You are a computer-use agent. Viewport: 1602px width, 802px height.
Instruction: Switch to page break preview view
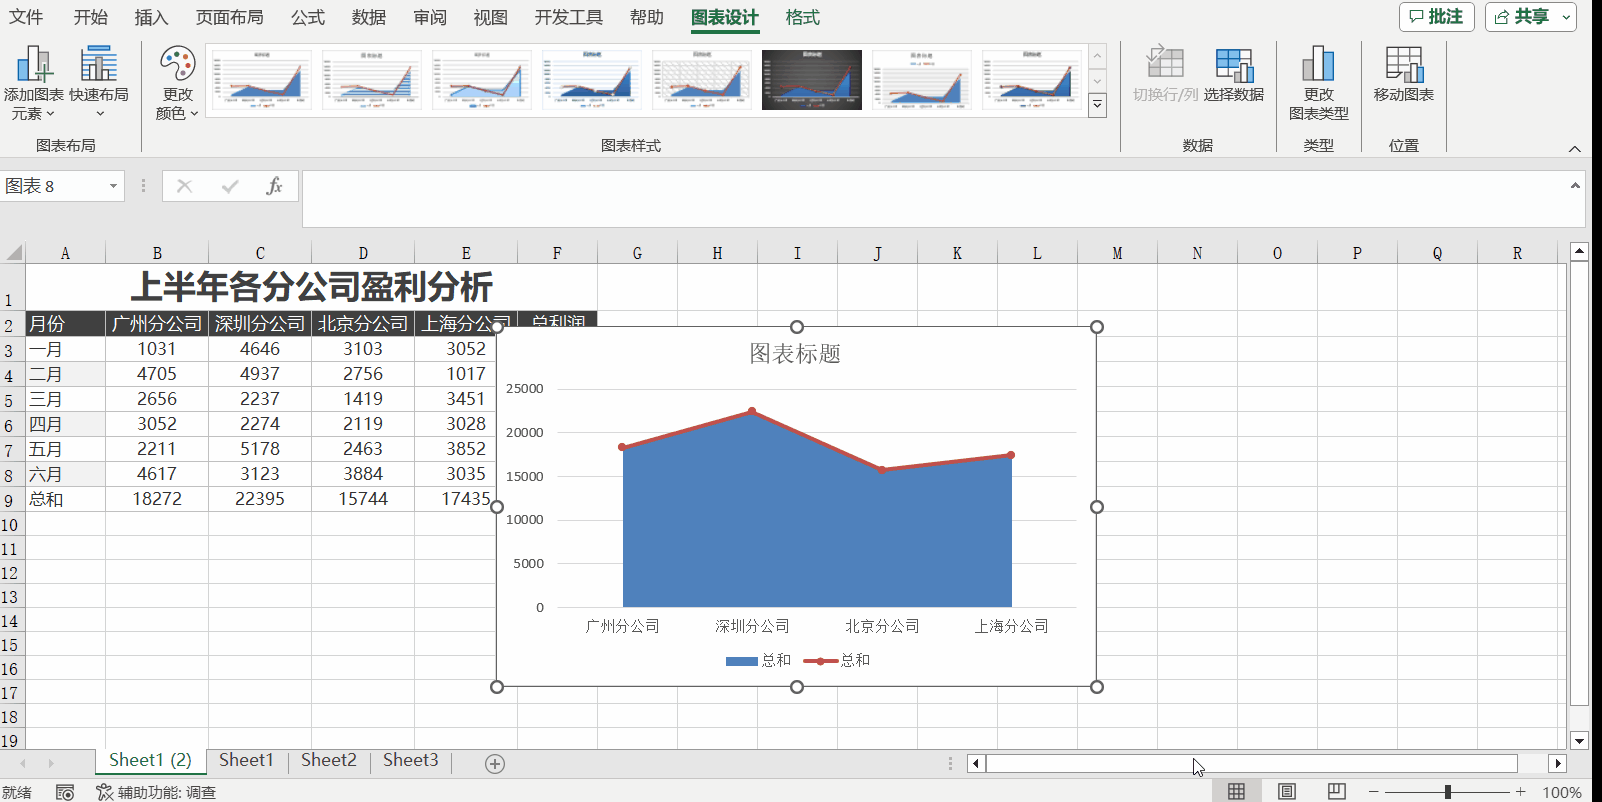(x=1336, y=792)
